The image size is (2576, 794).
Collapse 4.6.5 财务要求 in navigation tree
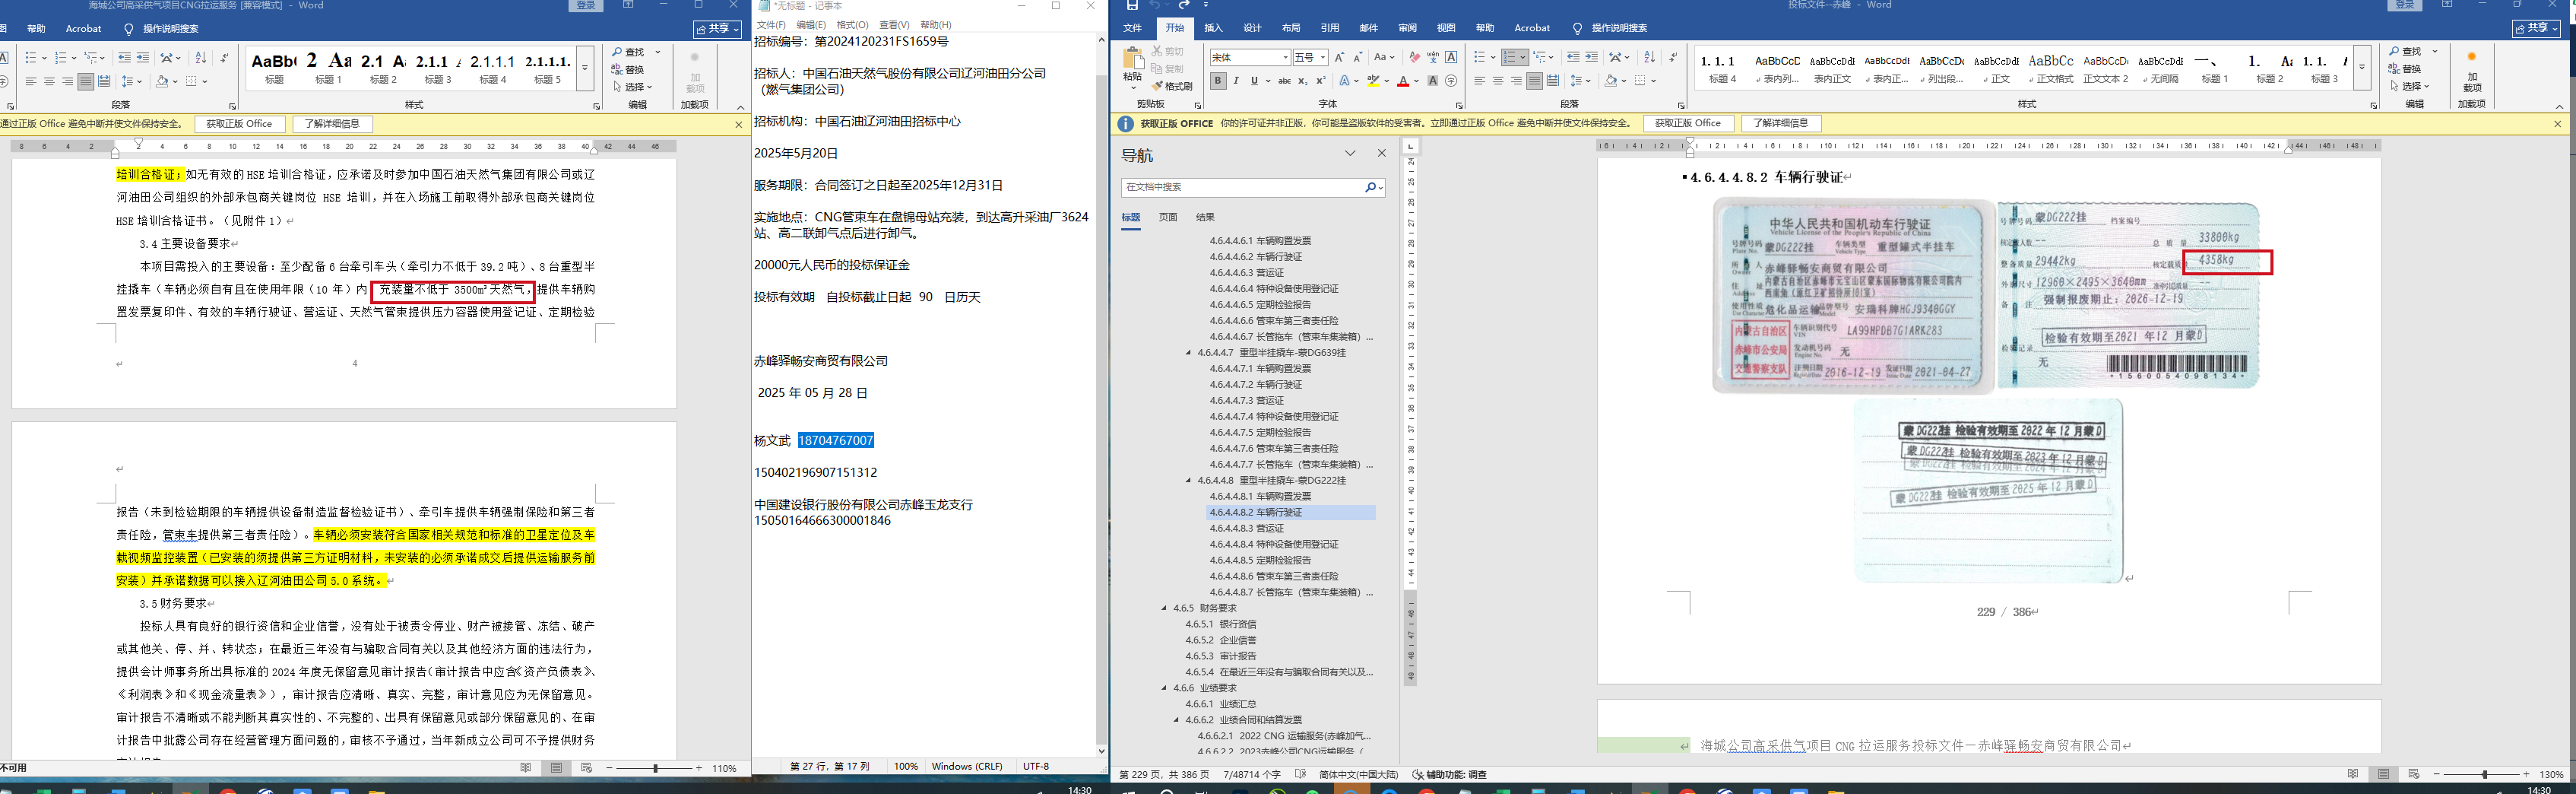(x=1164, y=608)
